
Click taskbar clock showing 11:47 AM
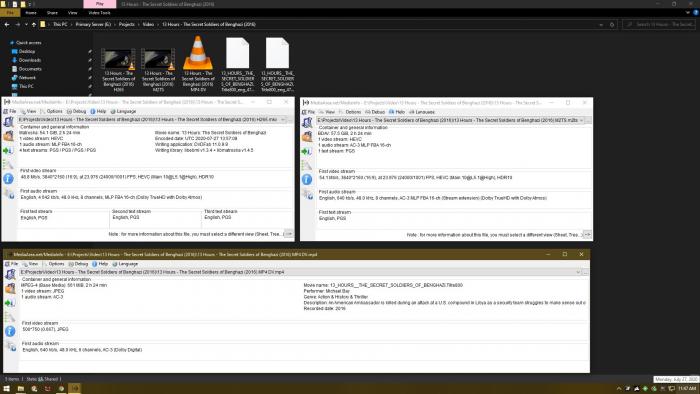[688, 389]
